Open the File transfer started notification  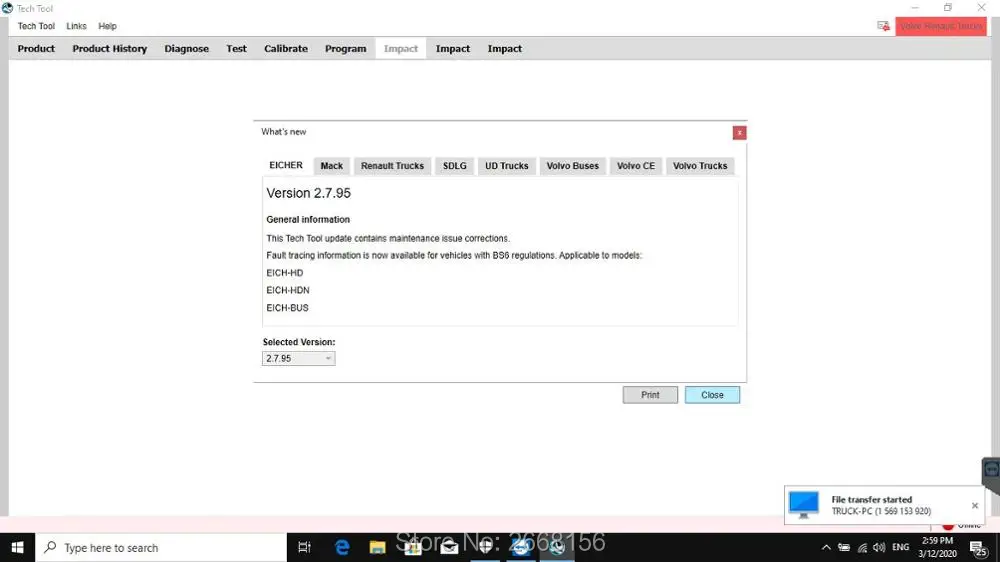(884, 505)
